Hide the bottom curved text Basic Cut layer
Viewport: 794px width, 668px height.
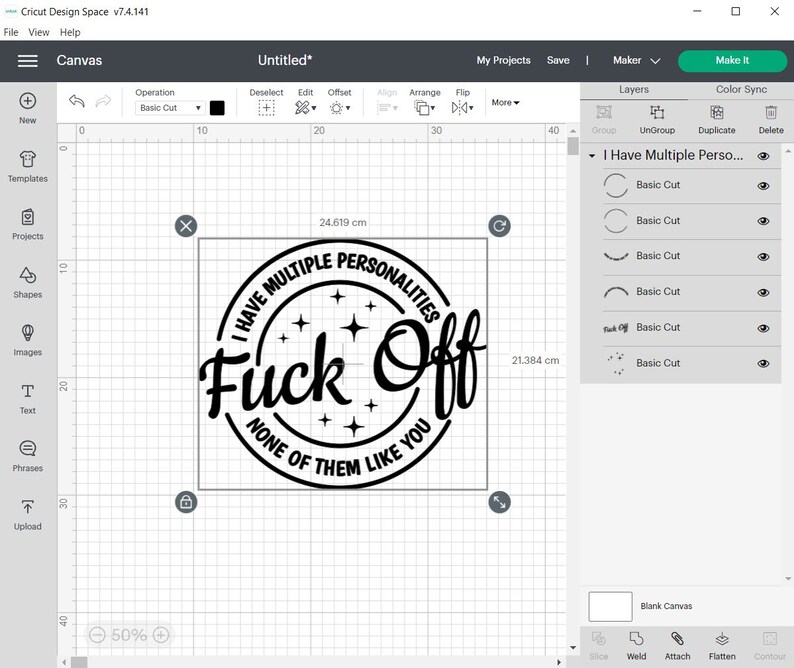(x=763, y=257)
